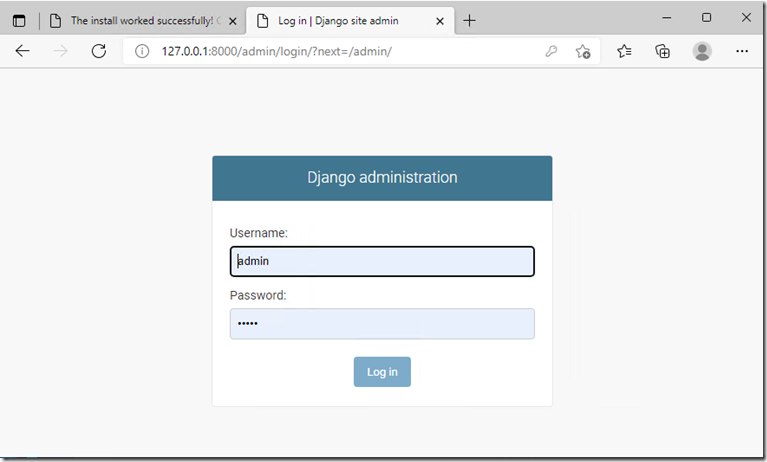Viewport: 767px width, 462px height.
Task: Submit with the Log in button
Action: click(382, 372)
